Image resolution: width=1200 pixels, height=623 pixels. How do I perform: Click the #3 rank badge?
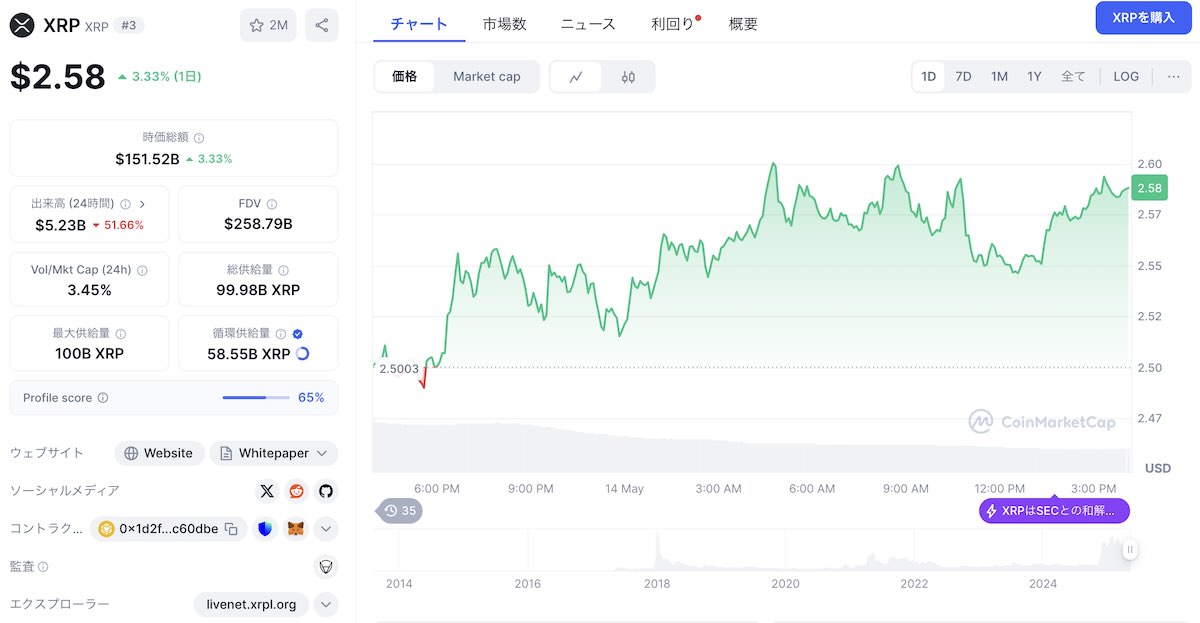(127, 25)
